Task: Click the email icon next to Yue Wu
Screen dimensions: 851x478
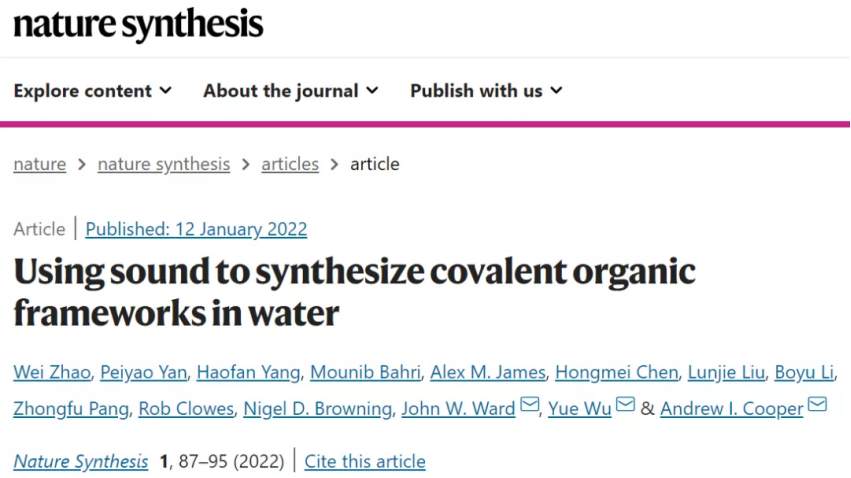Action: tap(625, 404)
